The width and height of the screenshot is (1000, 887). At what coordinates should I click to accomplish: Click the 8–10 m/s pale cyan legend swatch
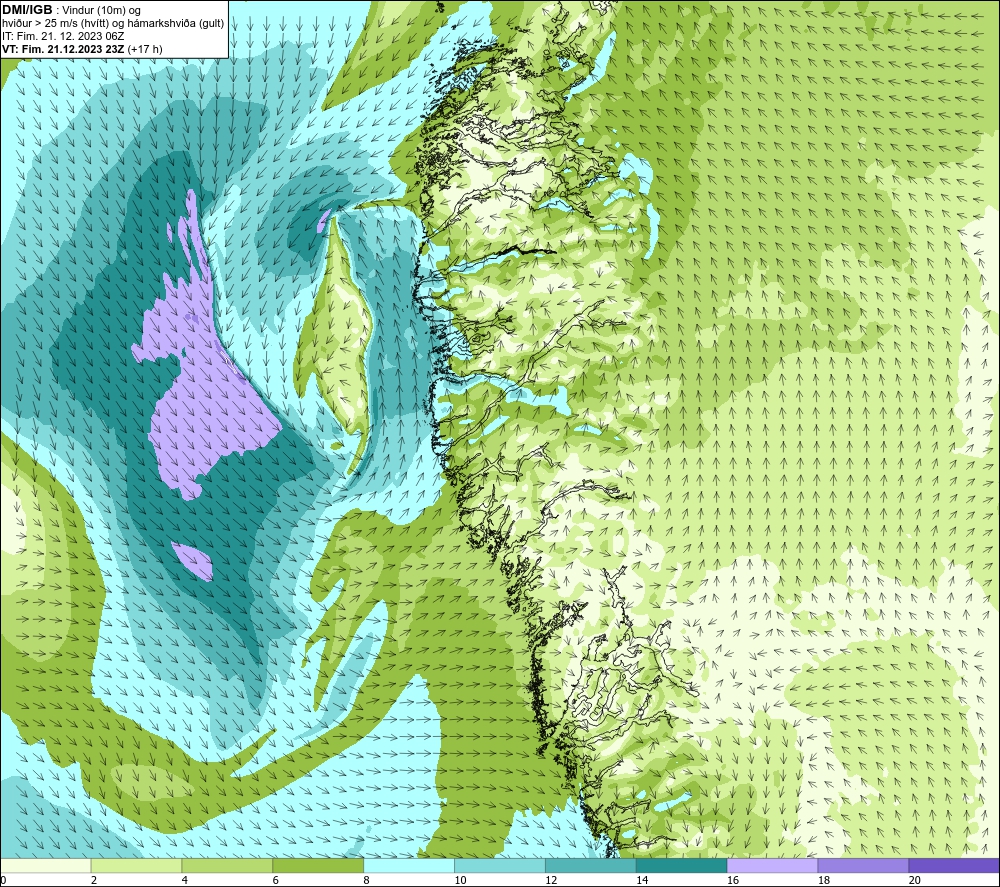coord(409,865)
